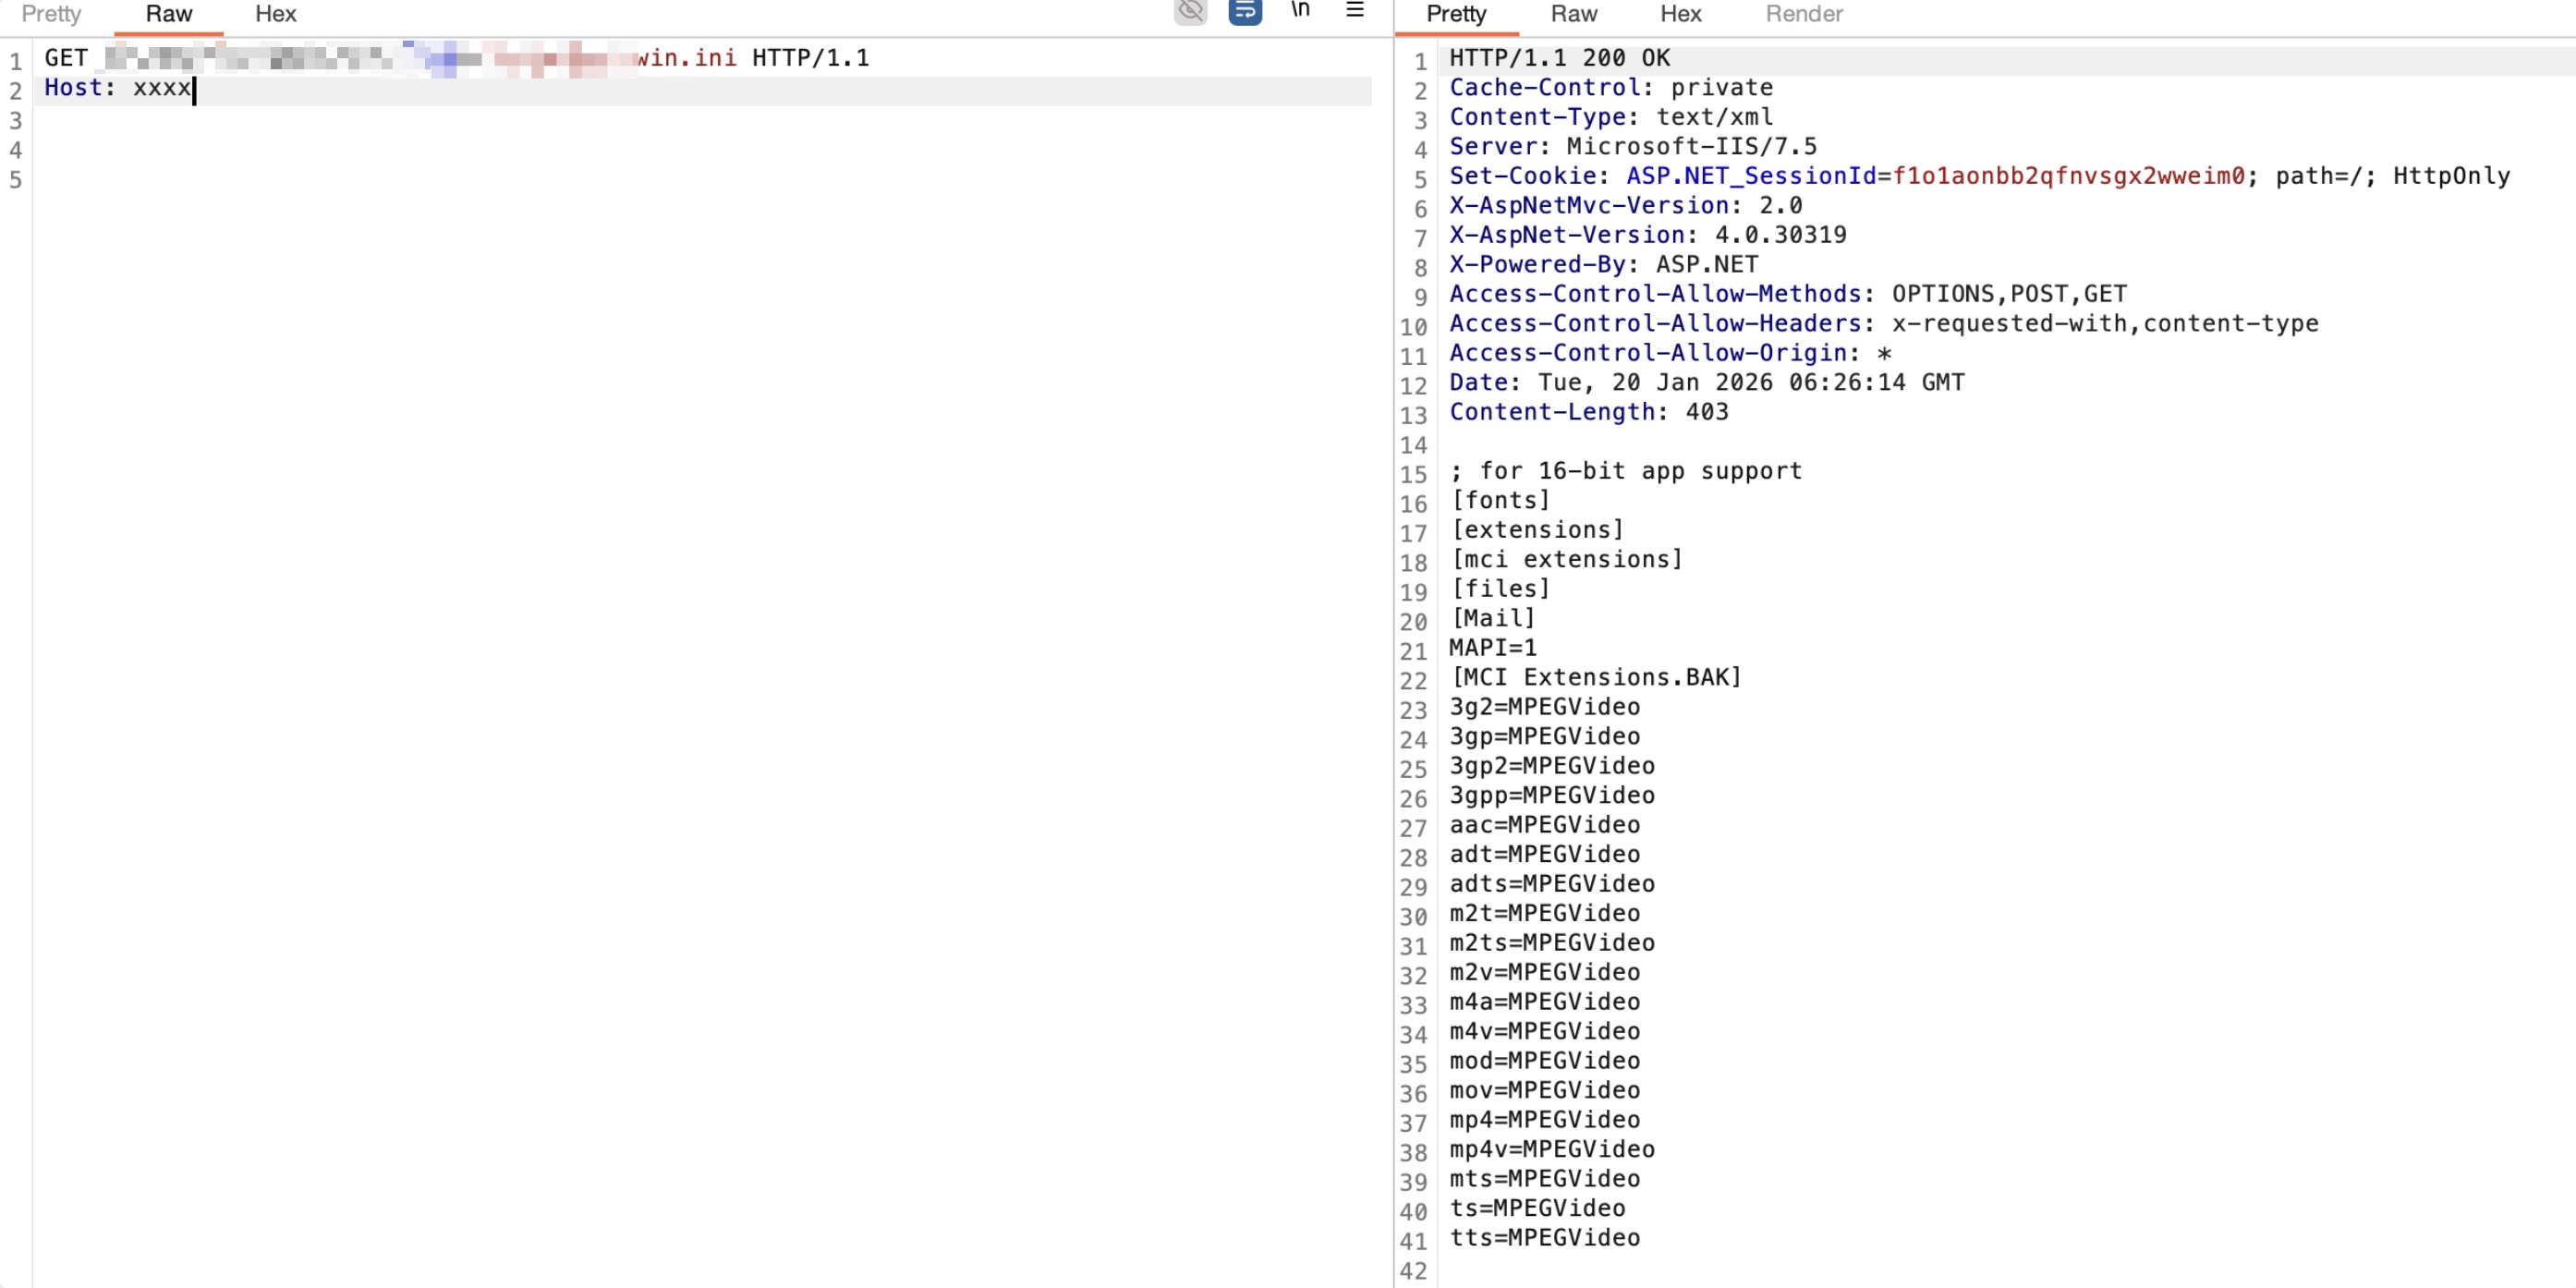Open the request Hex tab

tap(275, 14)
